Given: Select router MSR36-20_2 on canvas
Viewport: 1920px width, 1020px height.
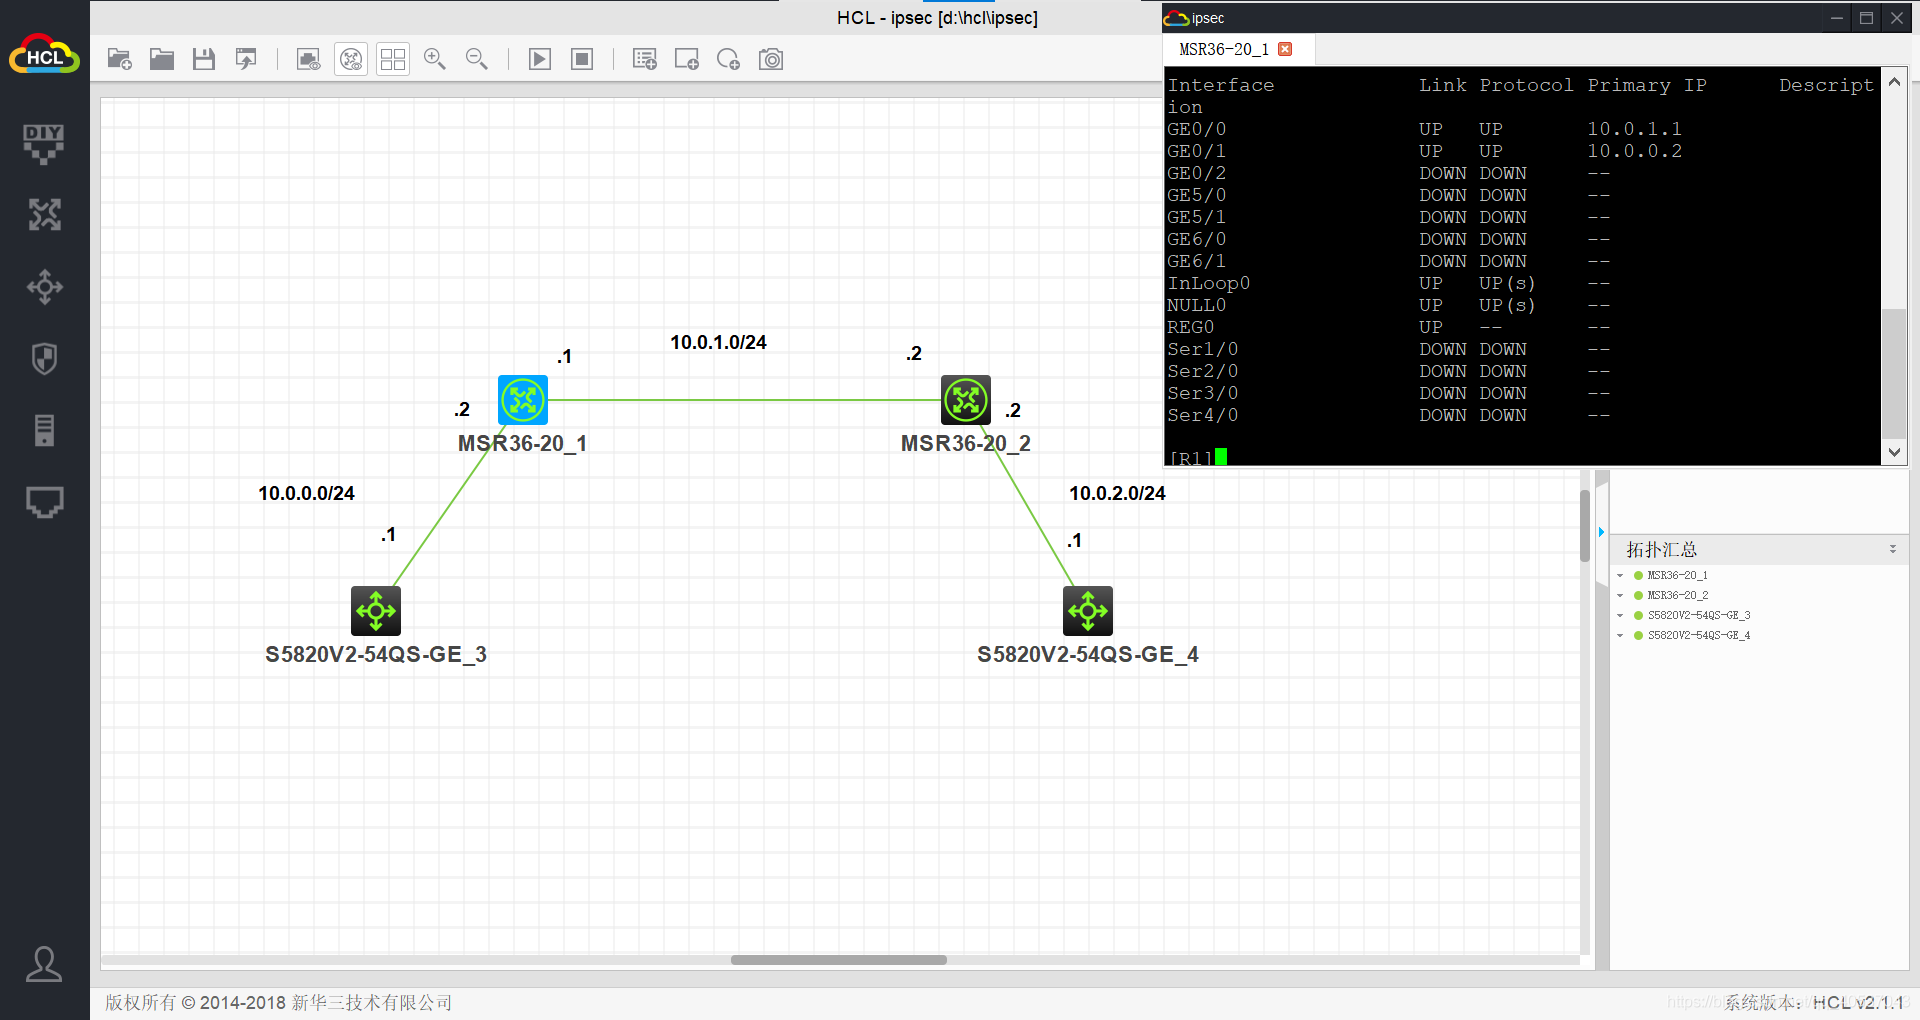Looking at the screenshot, I should coord(966,400).
